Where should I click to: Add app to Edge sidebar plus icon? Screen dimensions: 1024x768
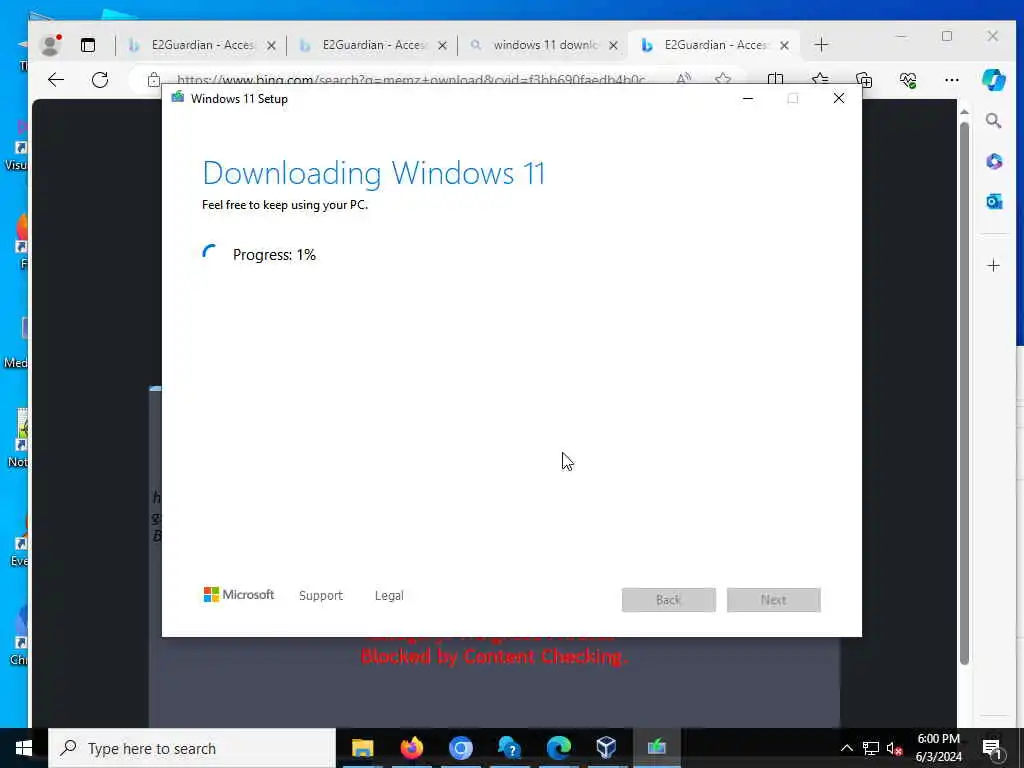click(x=993, y=265)
